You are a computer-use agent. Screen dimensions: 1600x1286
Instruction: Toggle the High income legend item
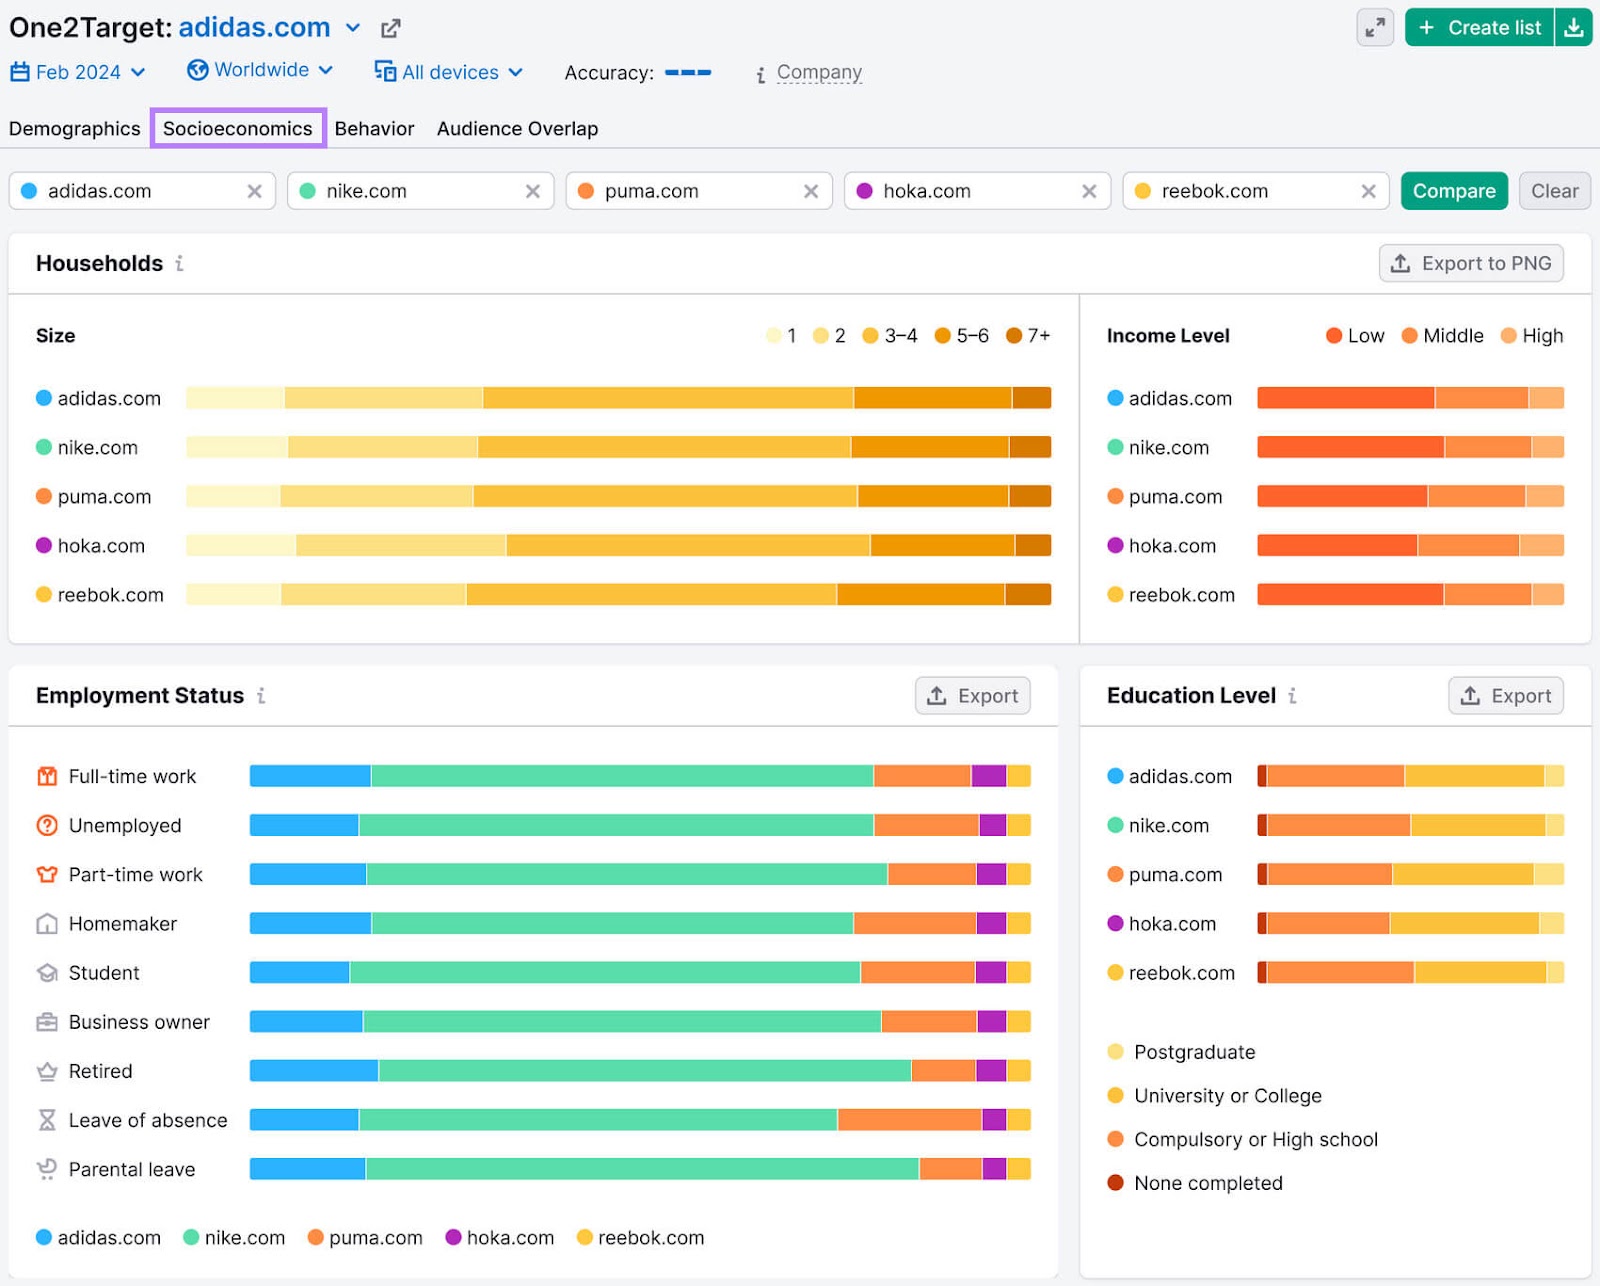click(1532, 336)
